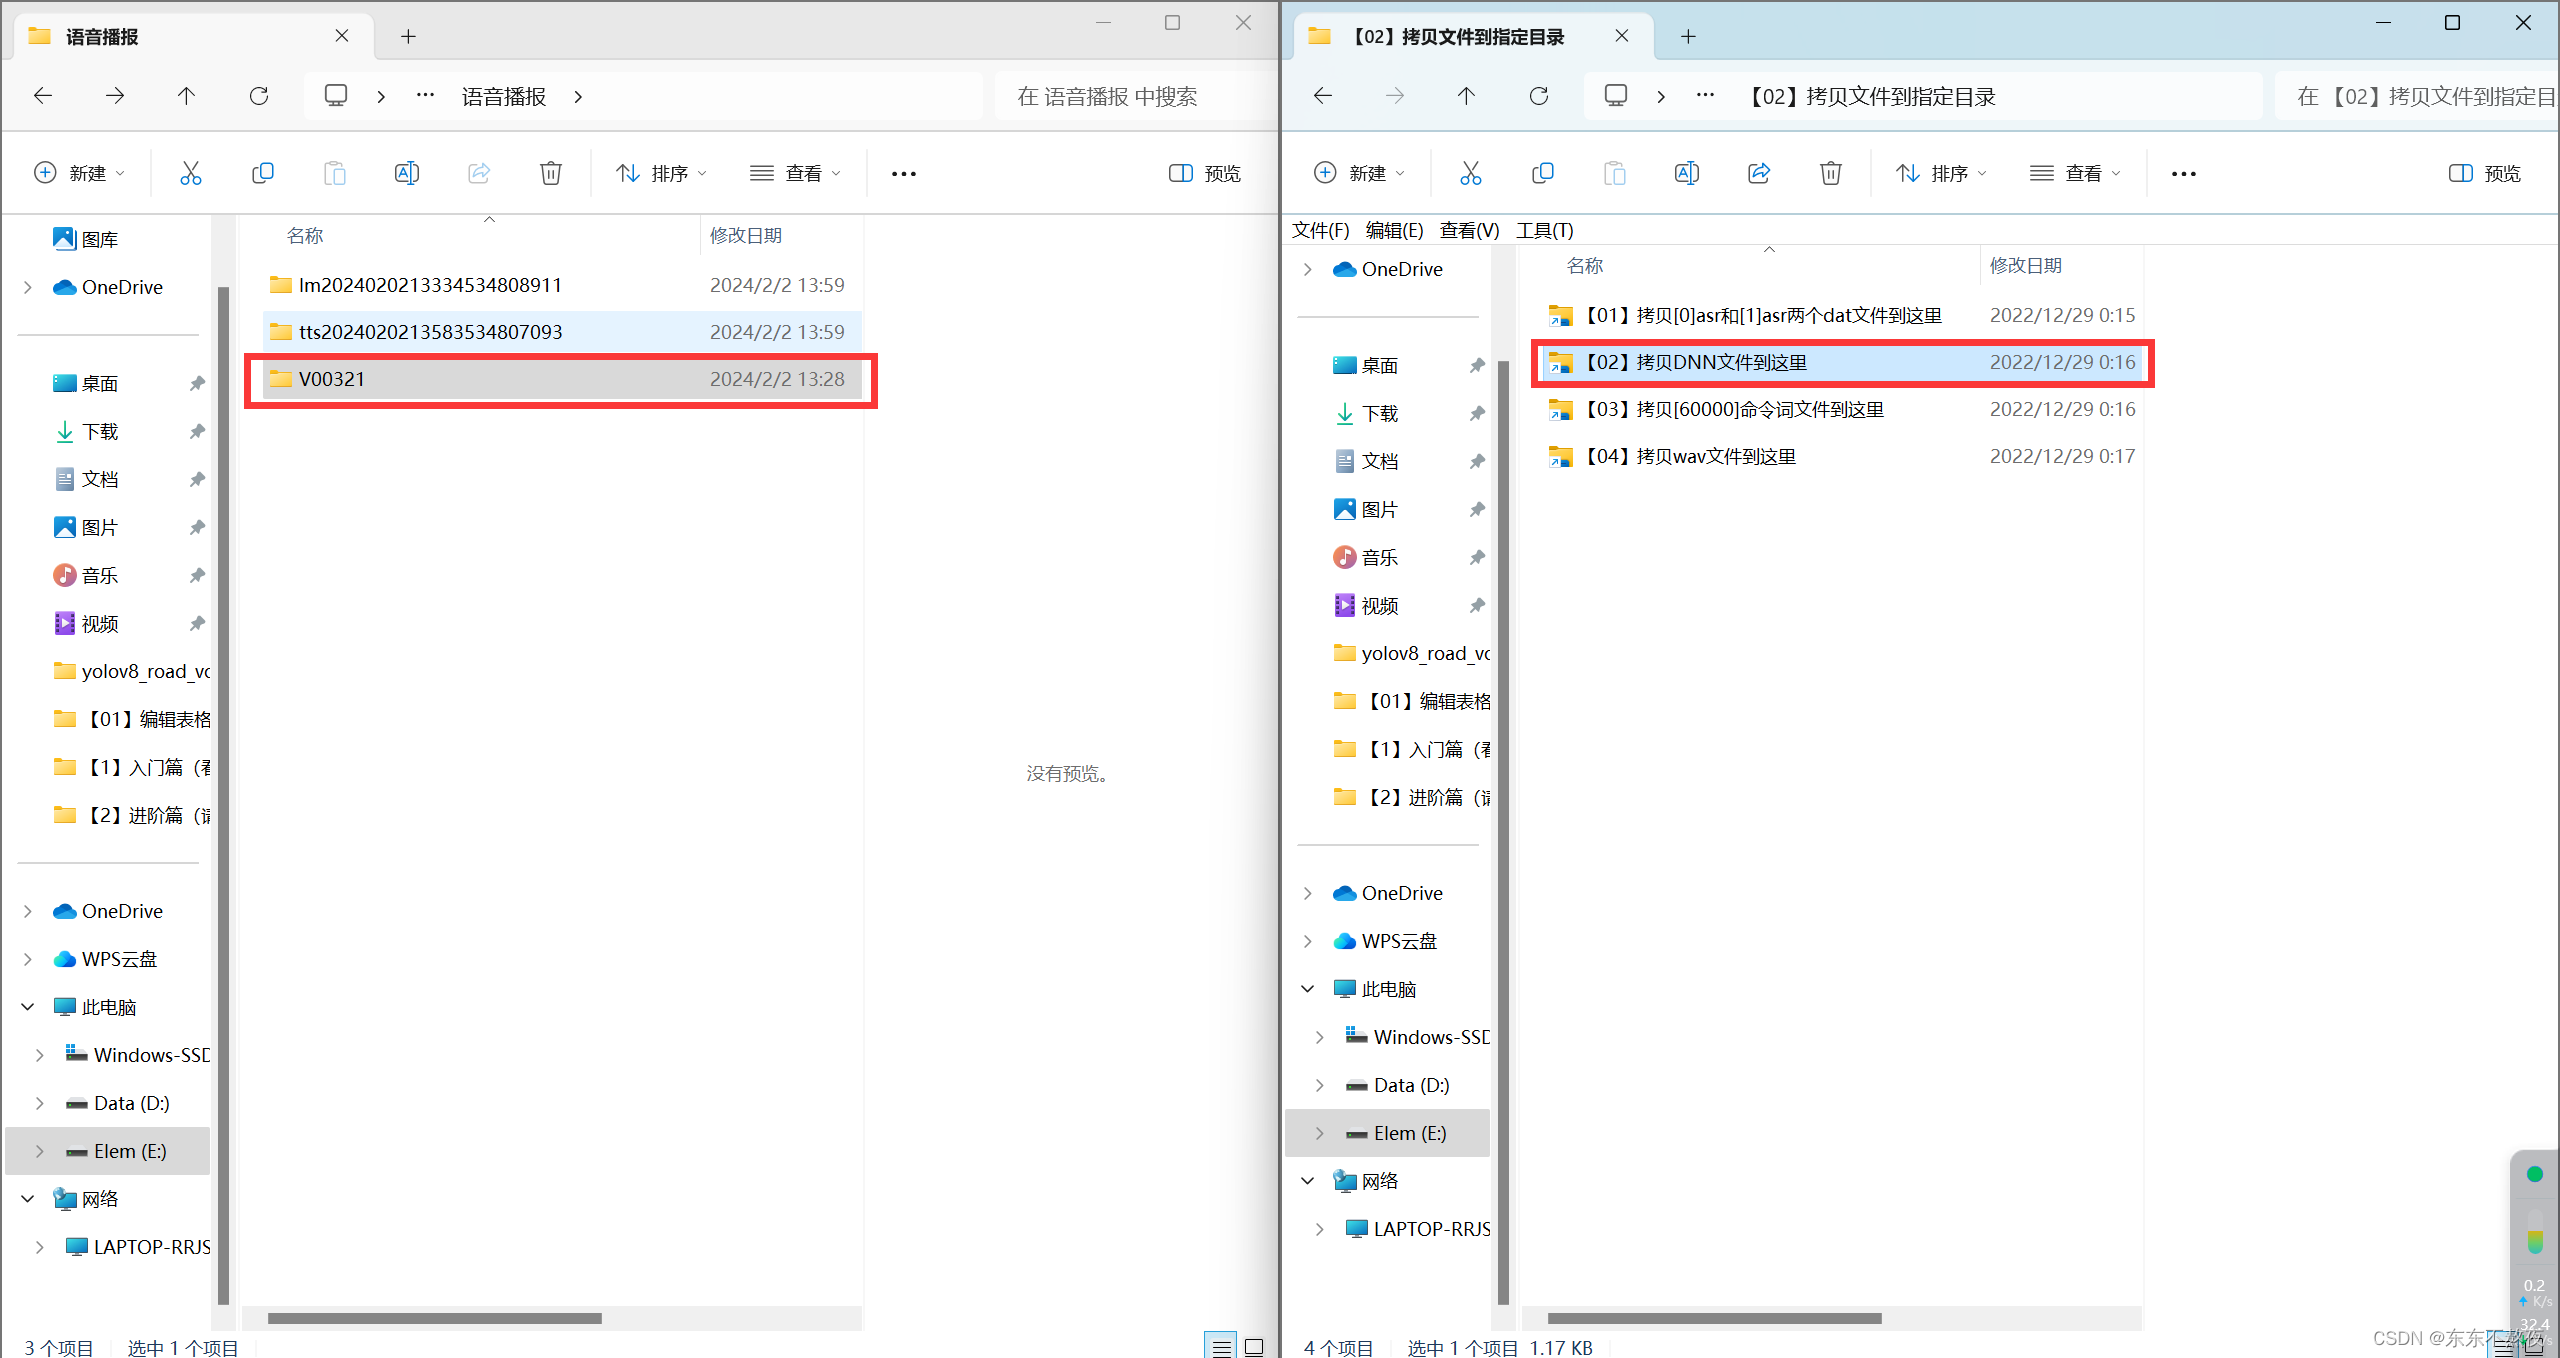Screen dimensions: 2560x1358
Task: Open the V00321 folder
Action: point(332,379)
